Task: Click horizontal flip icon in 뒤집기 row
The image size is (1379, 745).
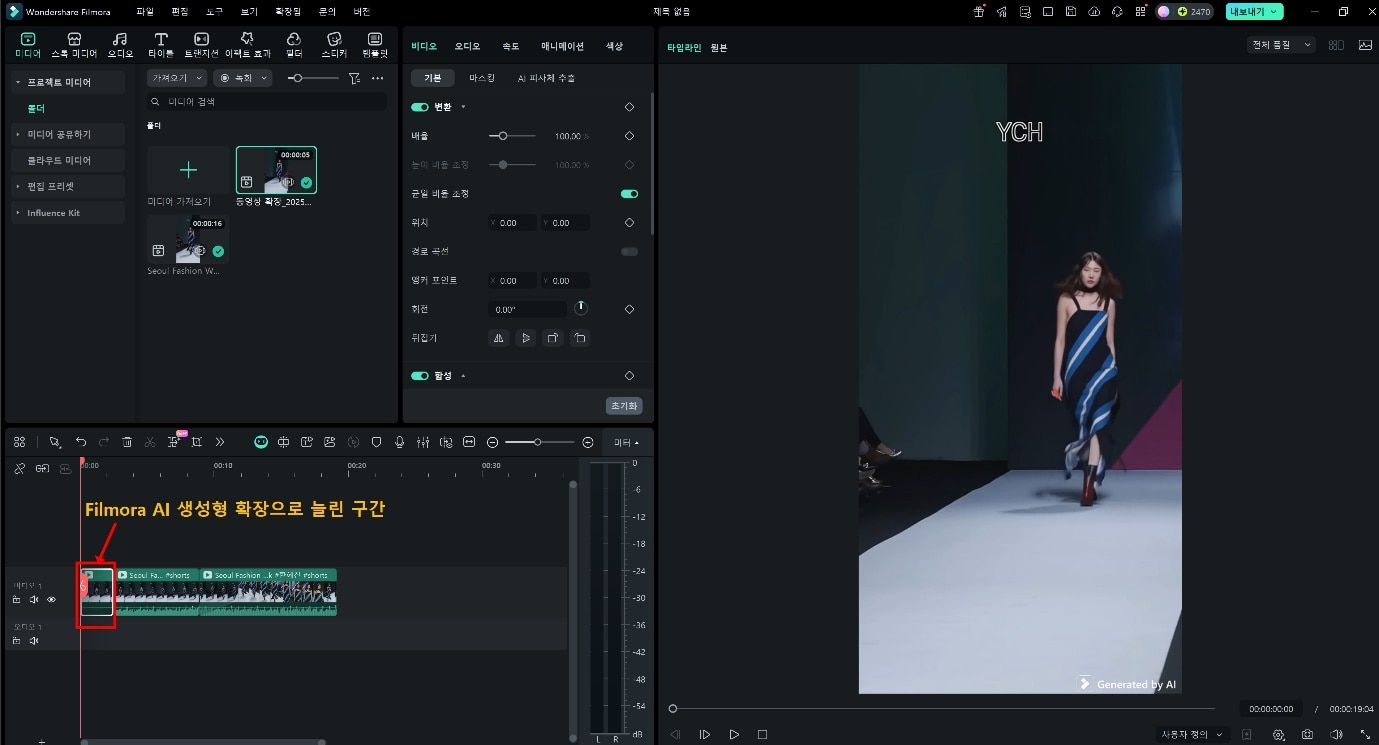Action: [498, 339]
